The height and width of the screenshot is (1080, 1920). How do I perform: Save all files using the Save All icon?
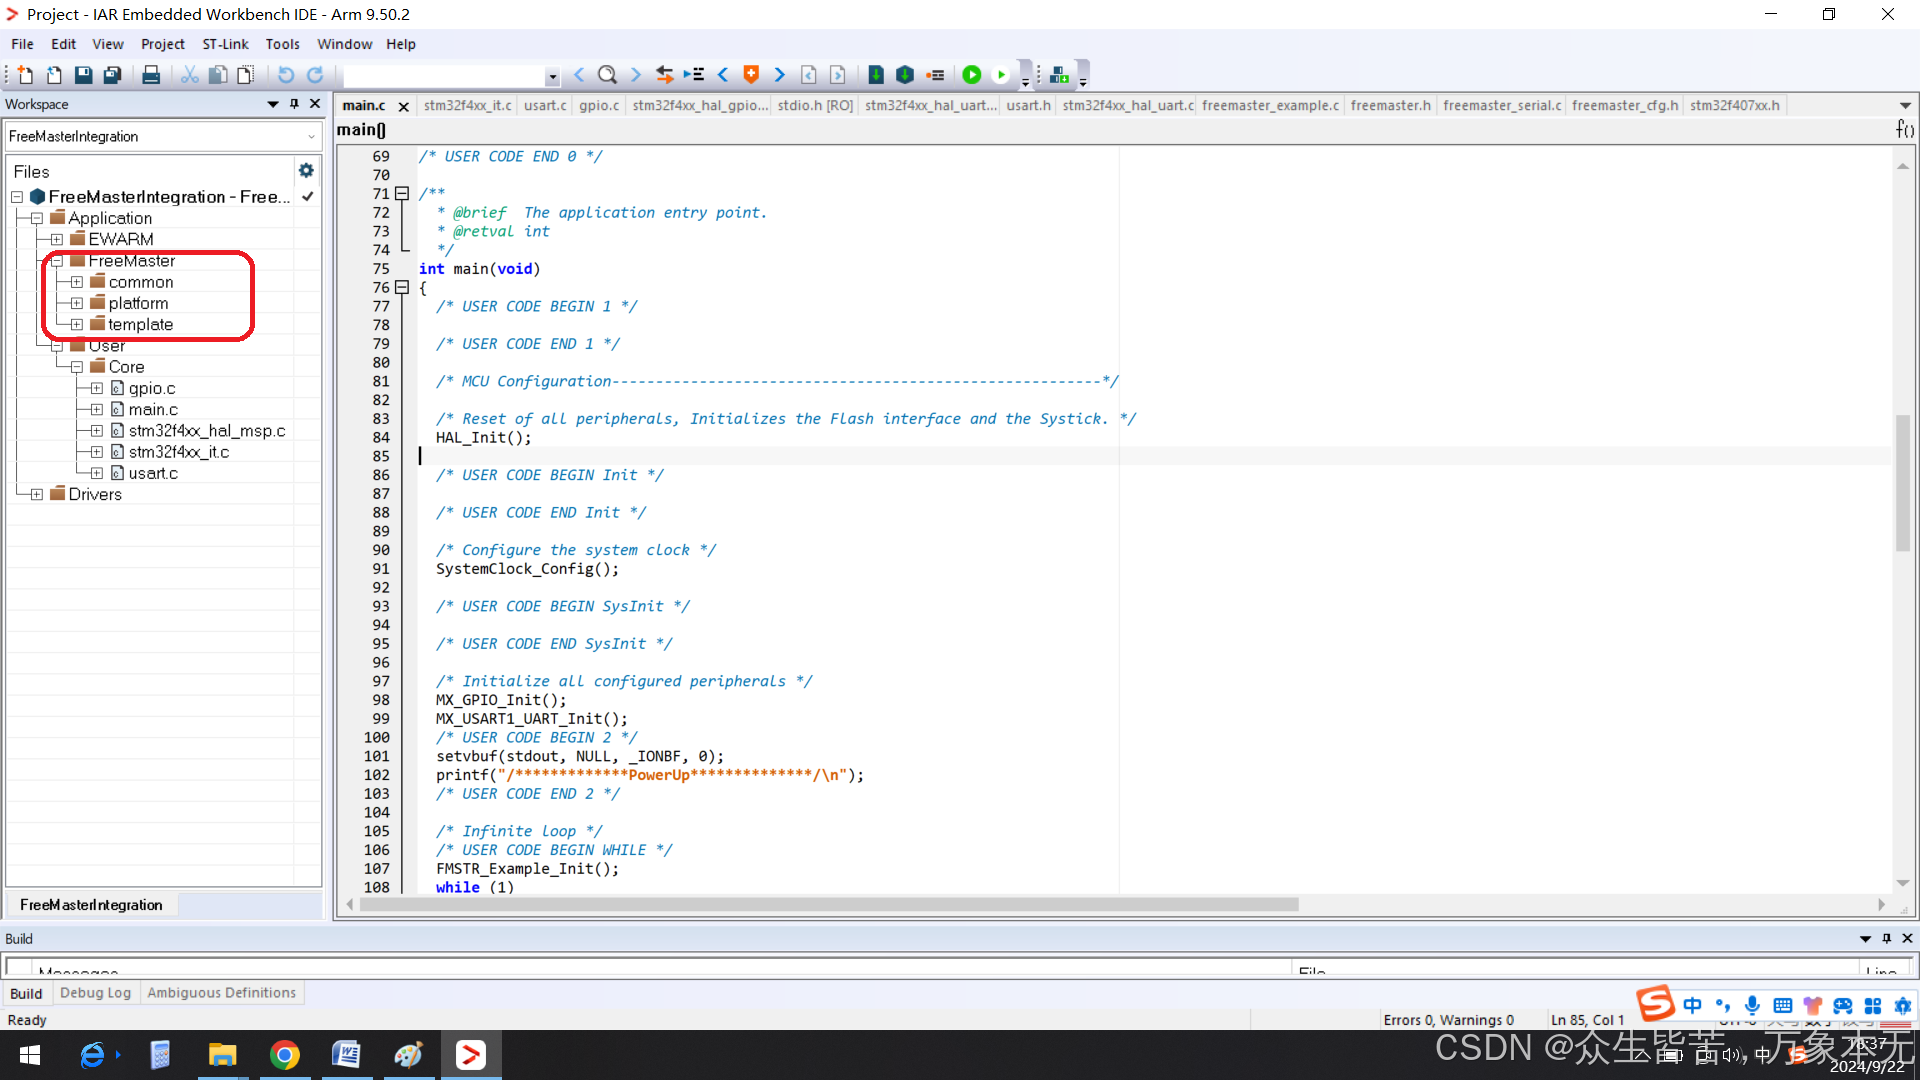pos(112,74)
